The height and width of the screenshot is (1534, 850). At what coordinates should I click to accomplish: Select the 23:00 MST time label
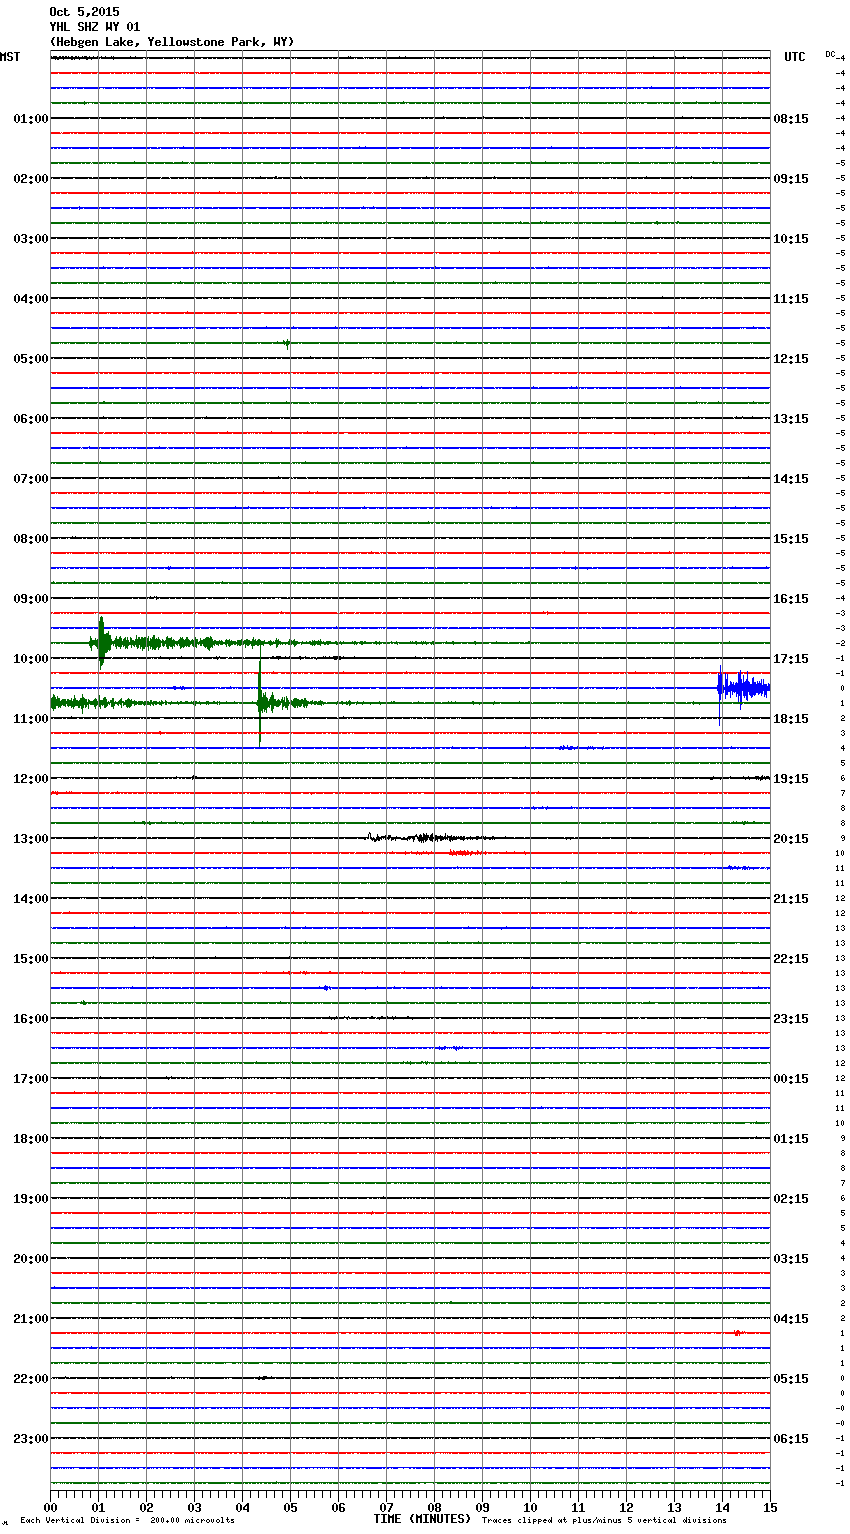(30, 1439)
